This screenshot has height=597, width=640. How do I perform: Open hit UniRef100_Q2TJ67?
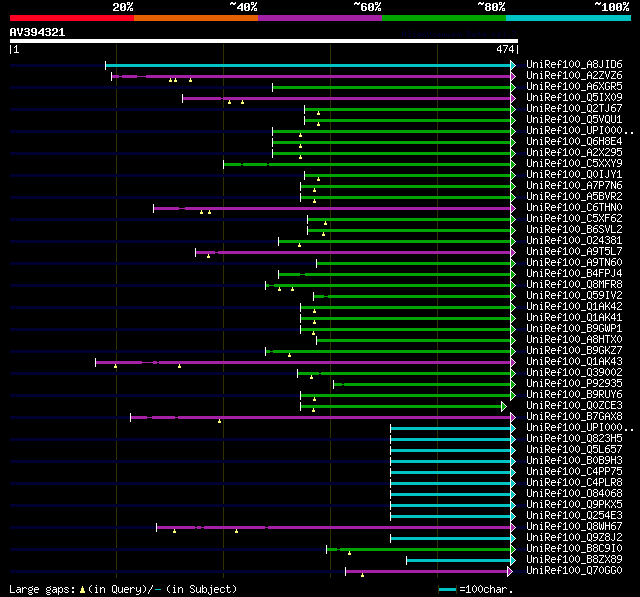pos(574,109)
